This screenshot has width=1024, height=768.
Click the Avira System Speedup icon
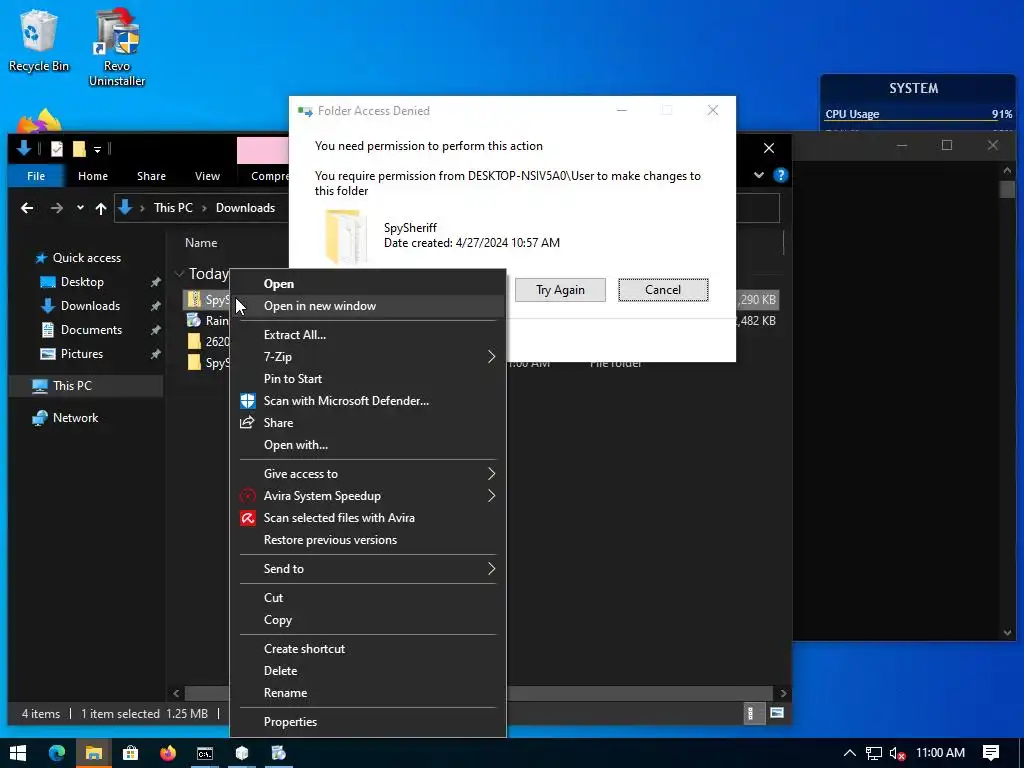[x=248, y=496]
